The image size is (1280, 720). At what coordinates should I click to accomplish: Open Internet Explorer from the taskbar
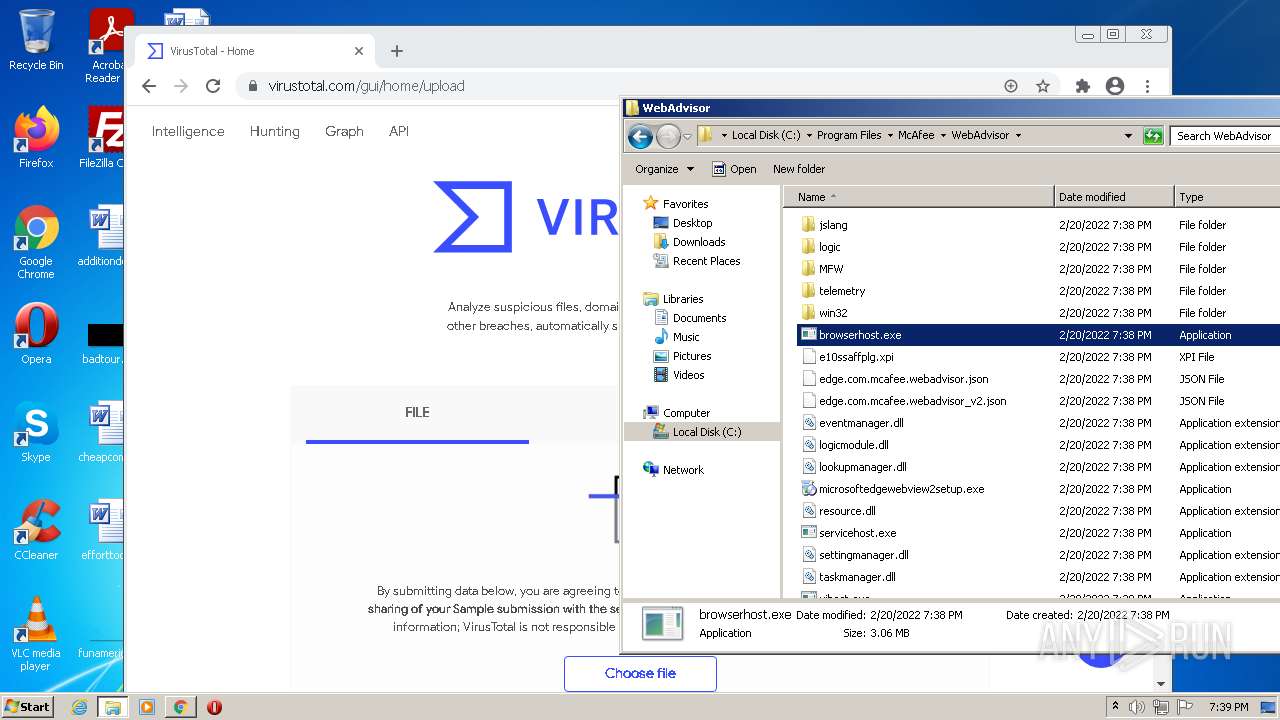[x=79, y=707]
